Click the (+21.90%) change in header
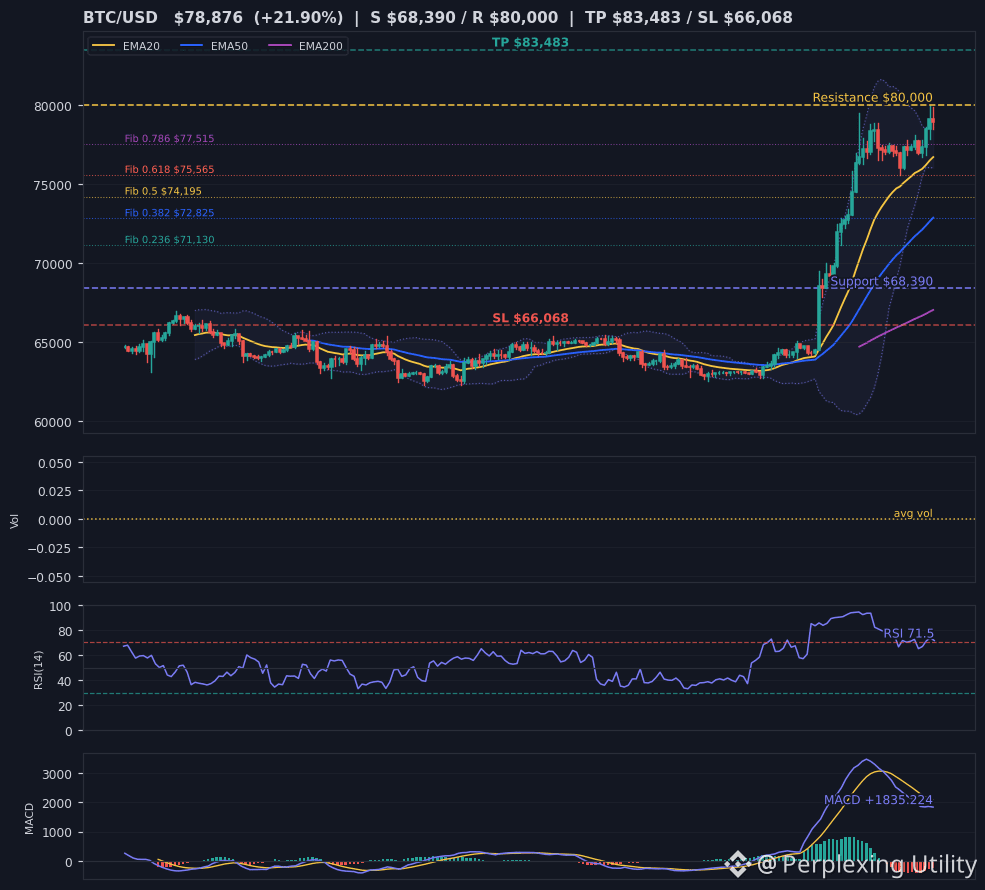 (298, 18)
